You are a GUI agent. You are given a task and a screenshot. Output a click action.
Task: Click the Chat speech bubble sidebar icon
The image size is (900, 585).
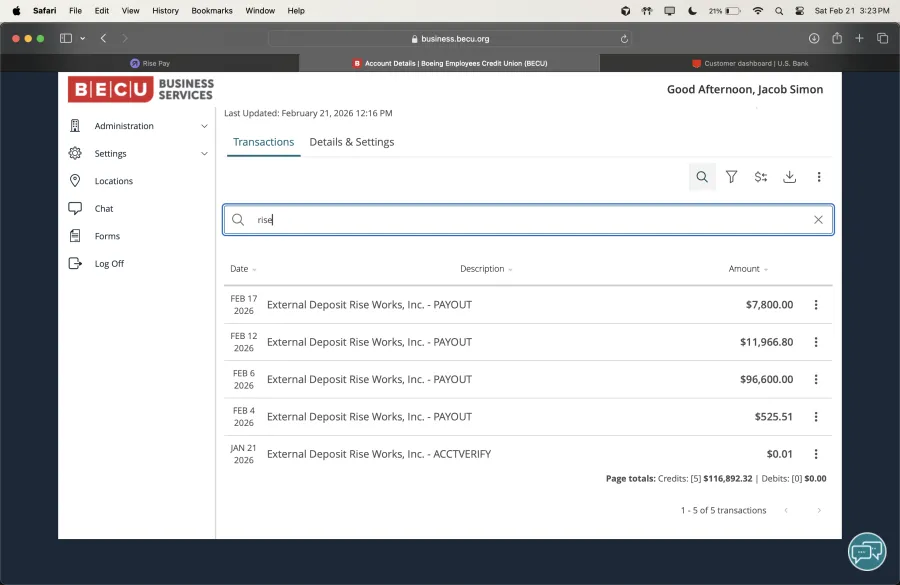(75, 208)
